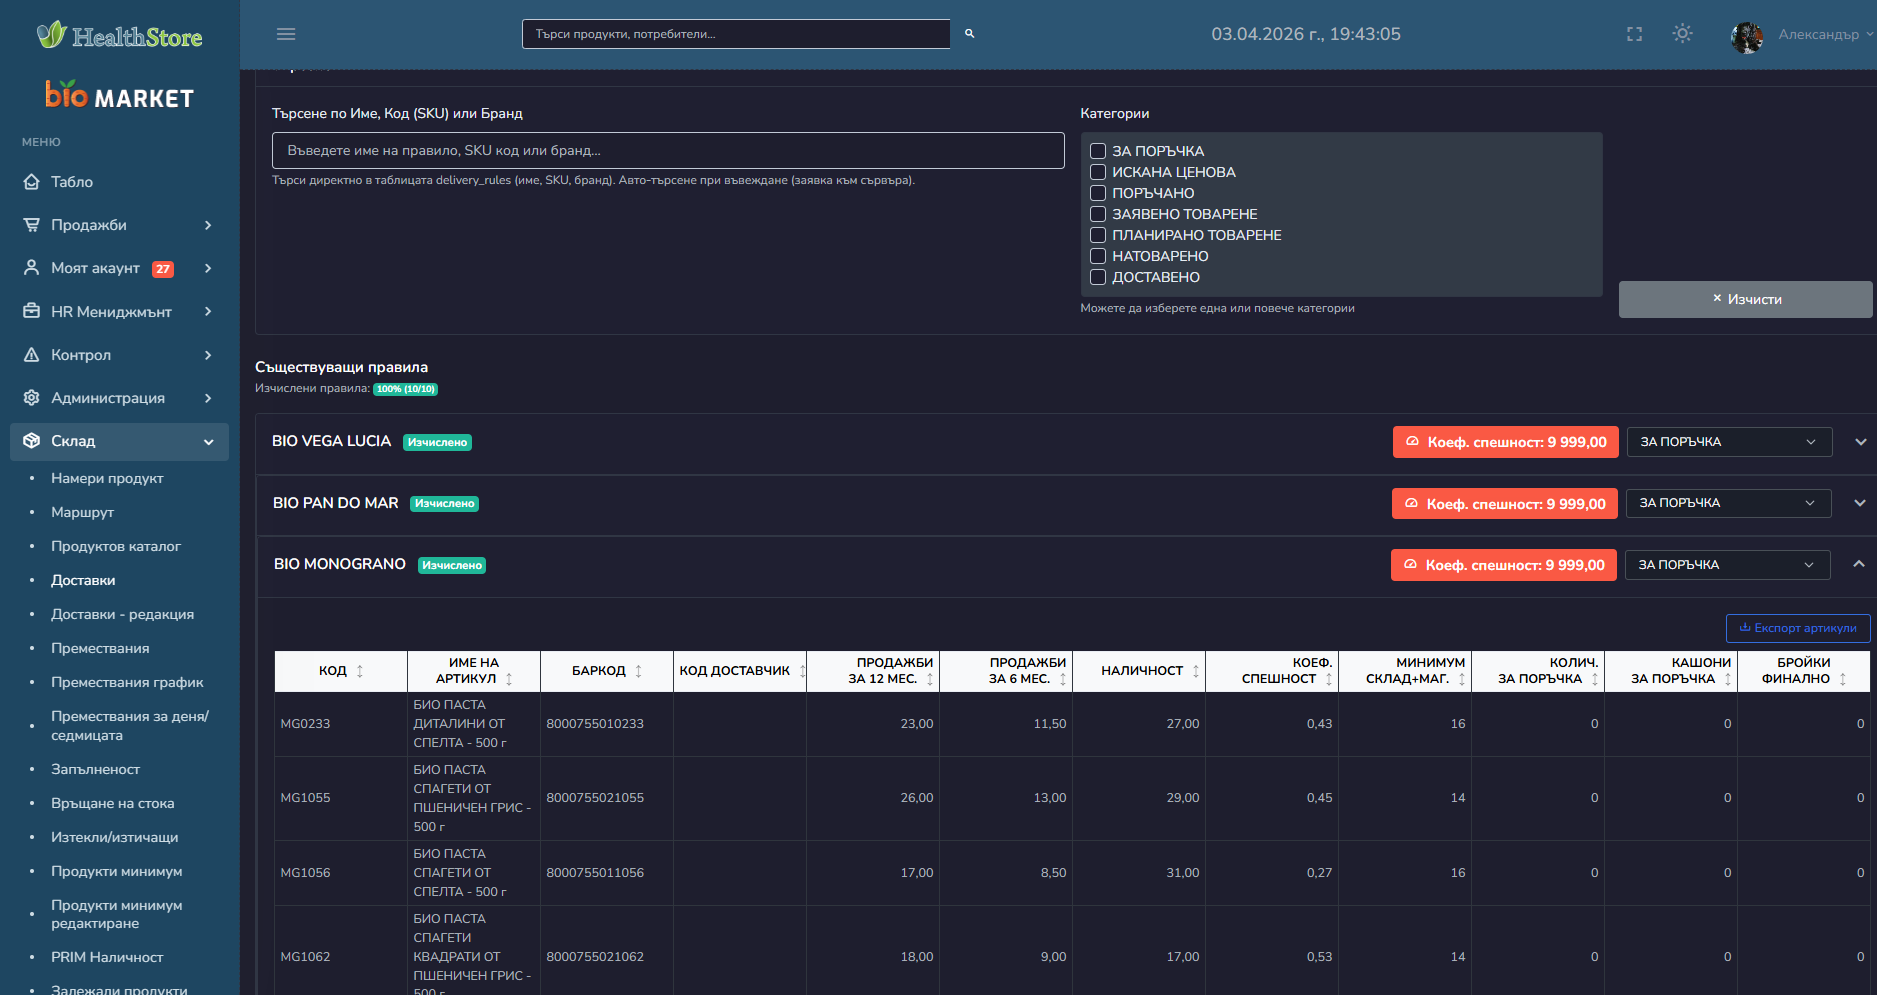The image size is (1877, 995).
Task: Click the Табло home icon
Action: 32,182
